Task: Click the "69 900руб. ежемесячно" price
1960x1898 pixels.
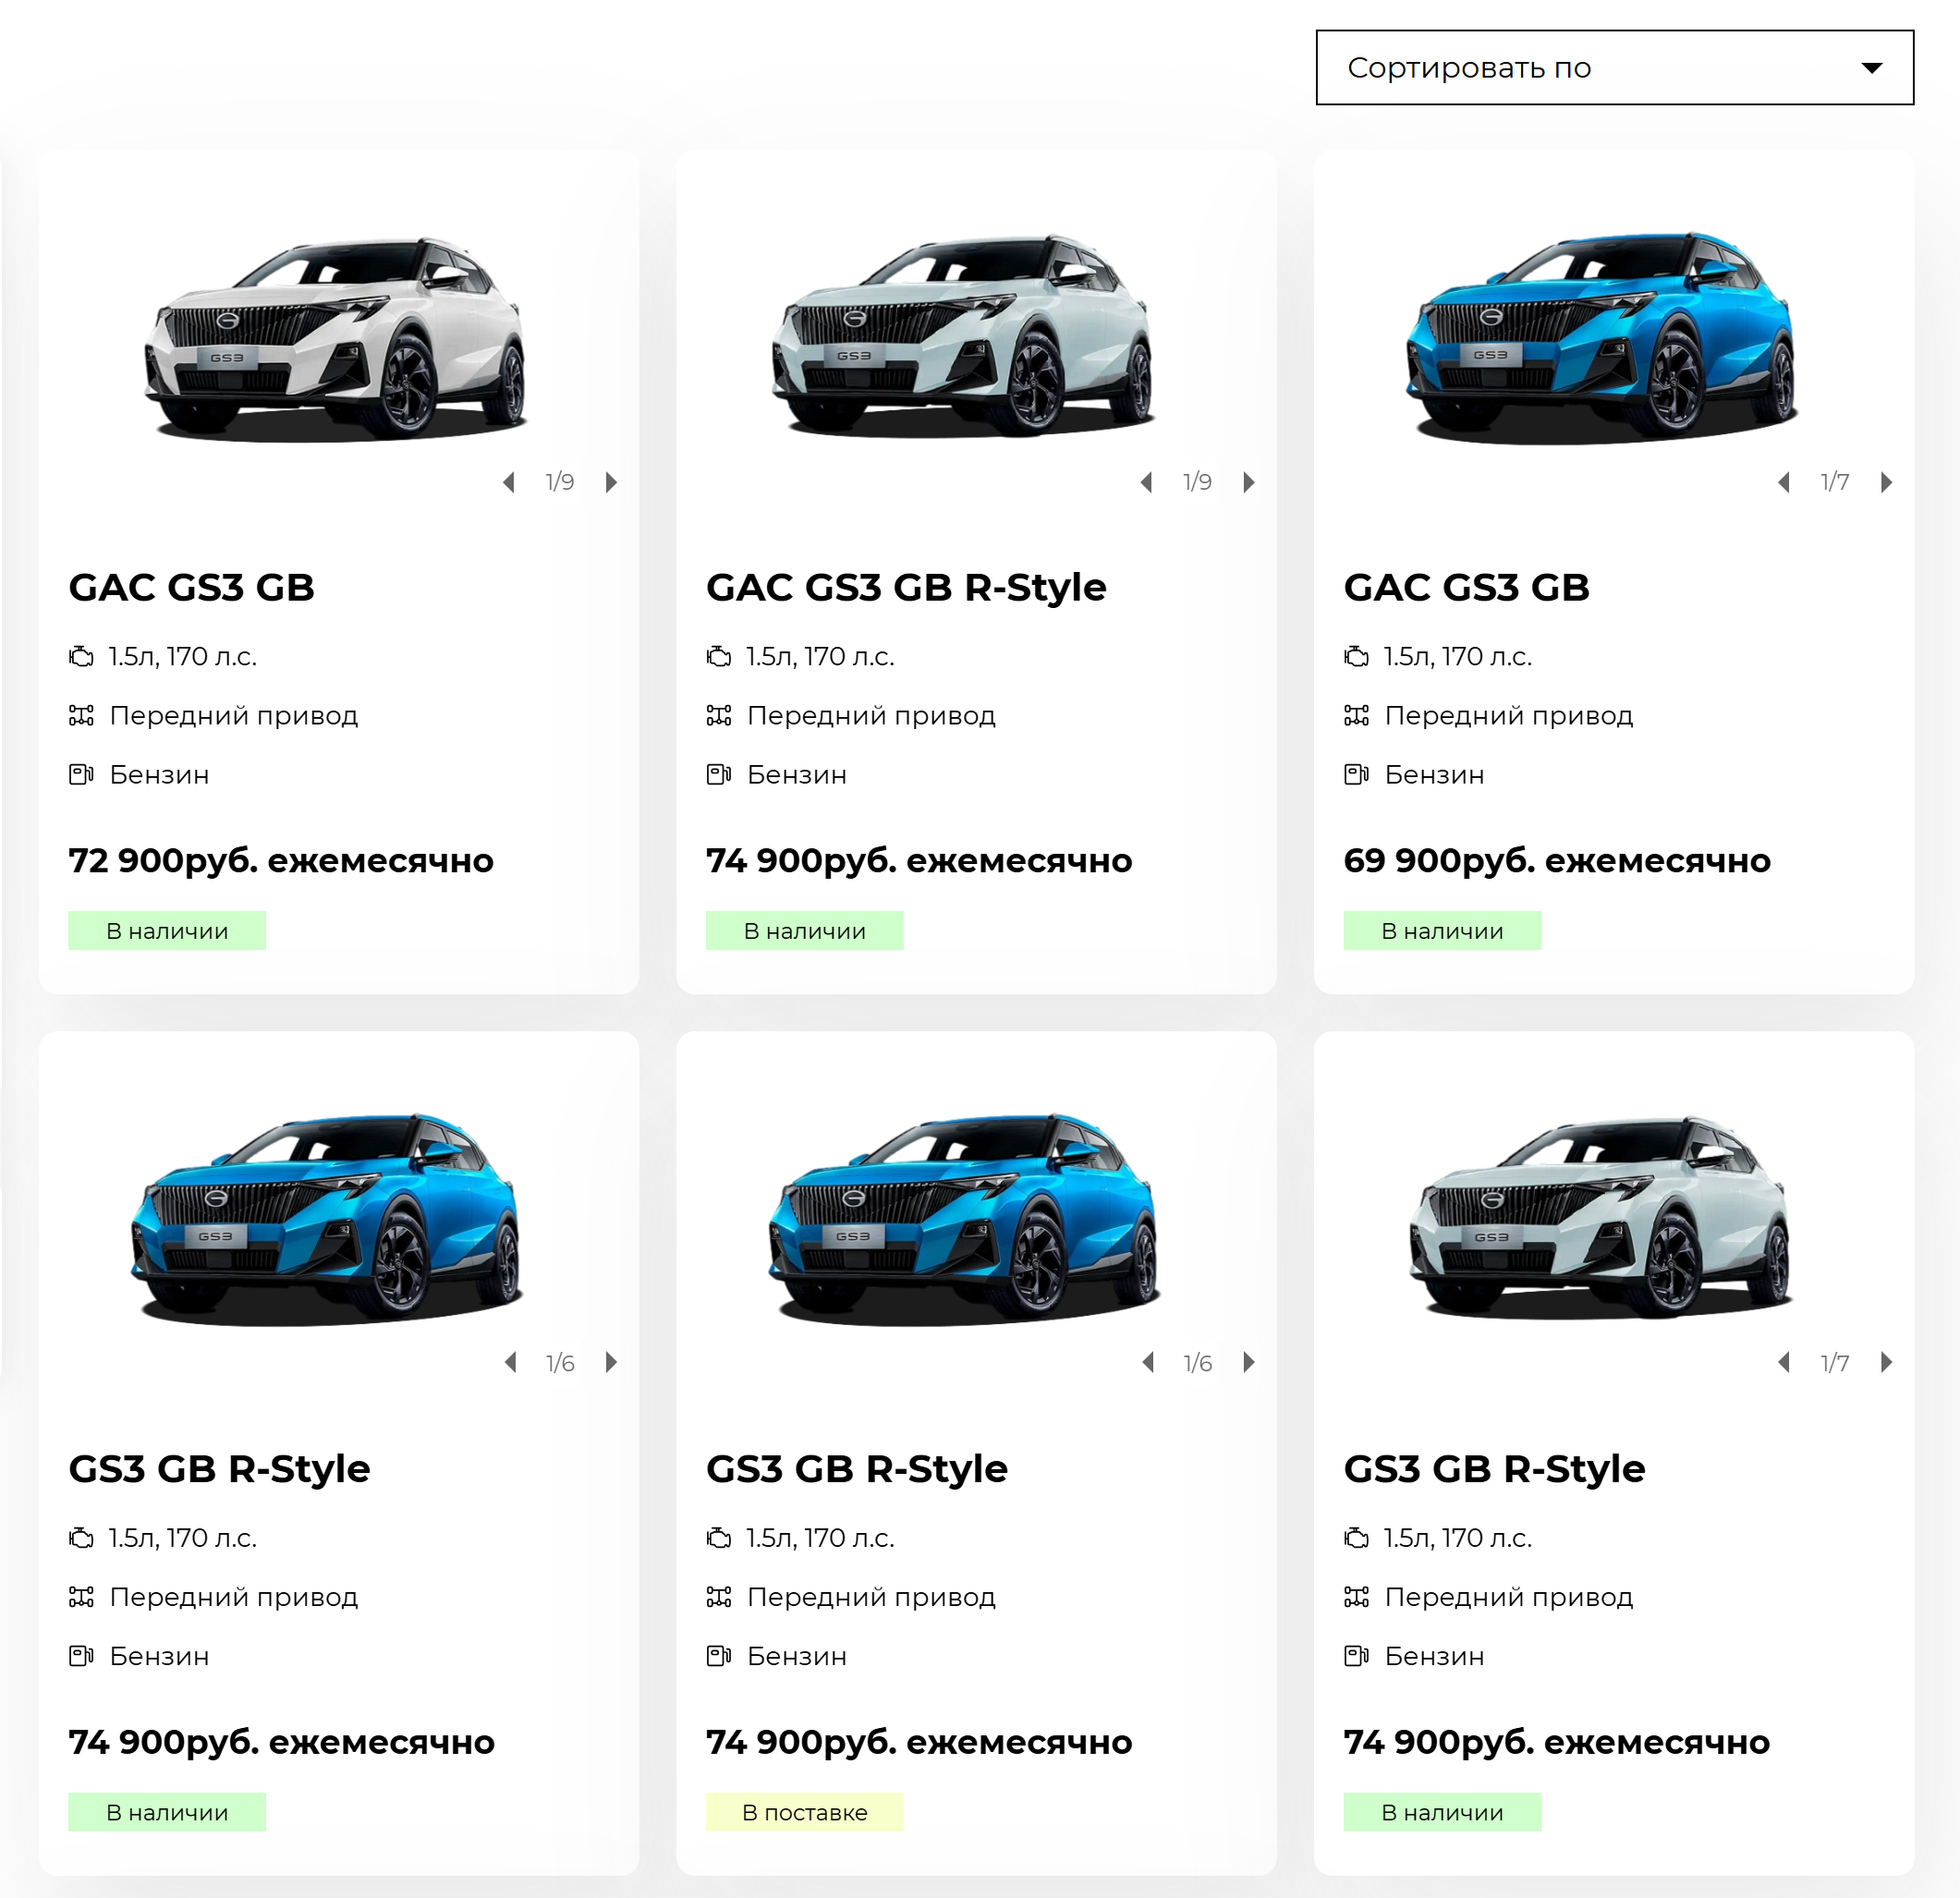Action: point(1556,860)
